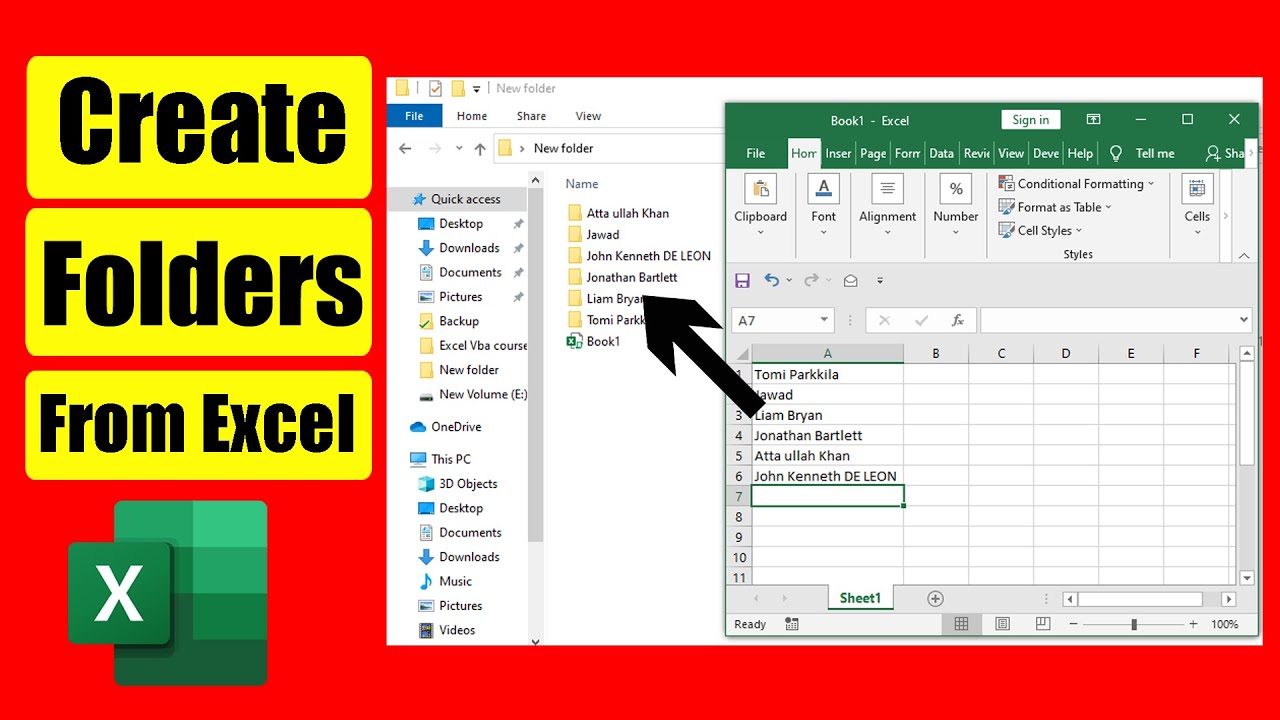This screenshot has width=1280, height=720.
Task: Click inside the Excel formula bar field
Action: 1108,320
